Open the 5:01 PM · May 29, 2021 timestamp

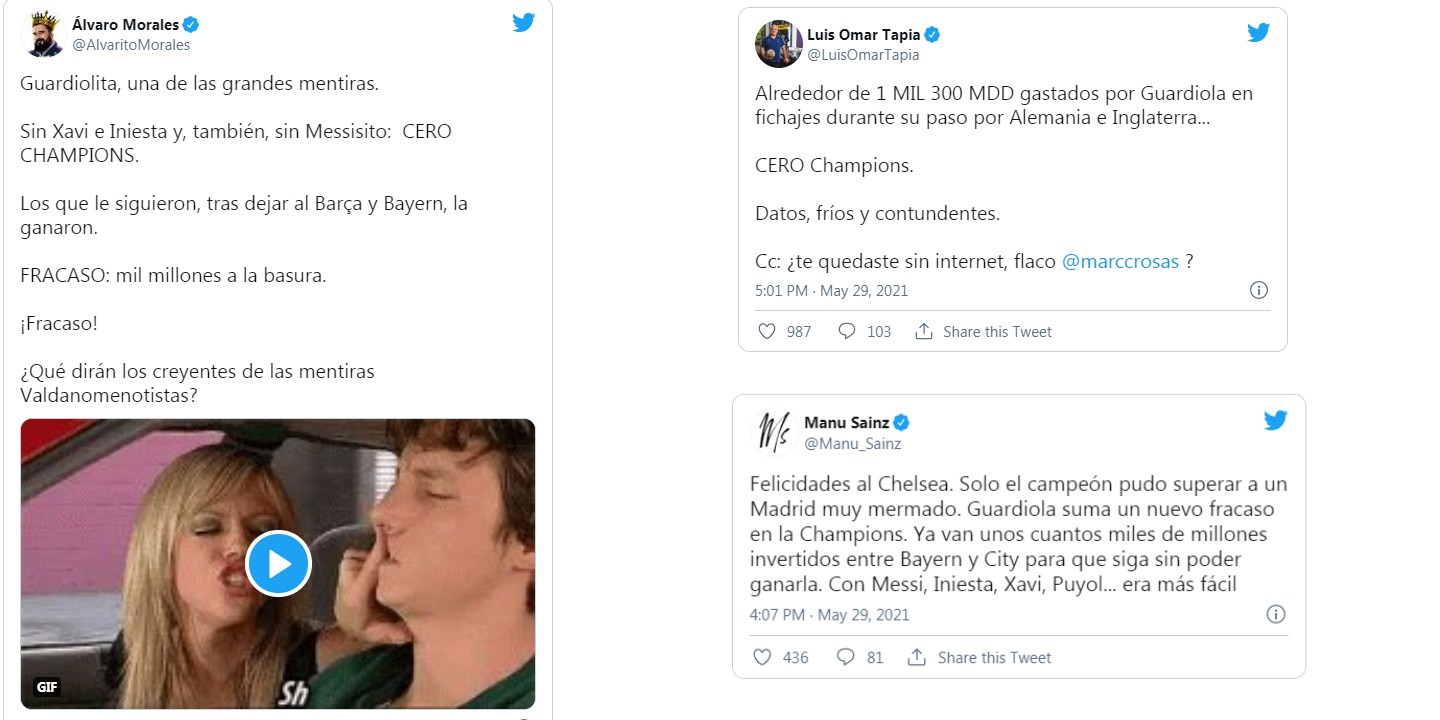point(832,291)
